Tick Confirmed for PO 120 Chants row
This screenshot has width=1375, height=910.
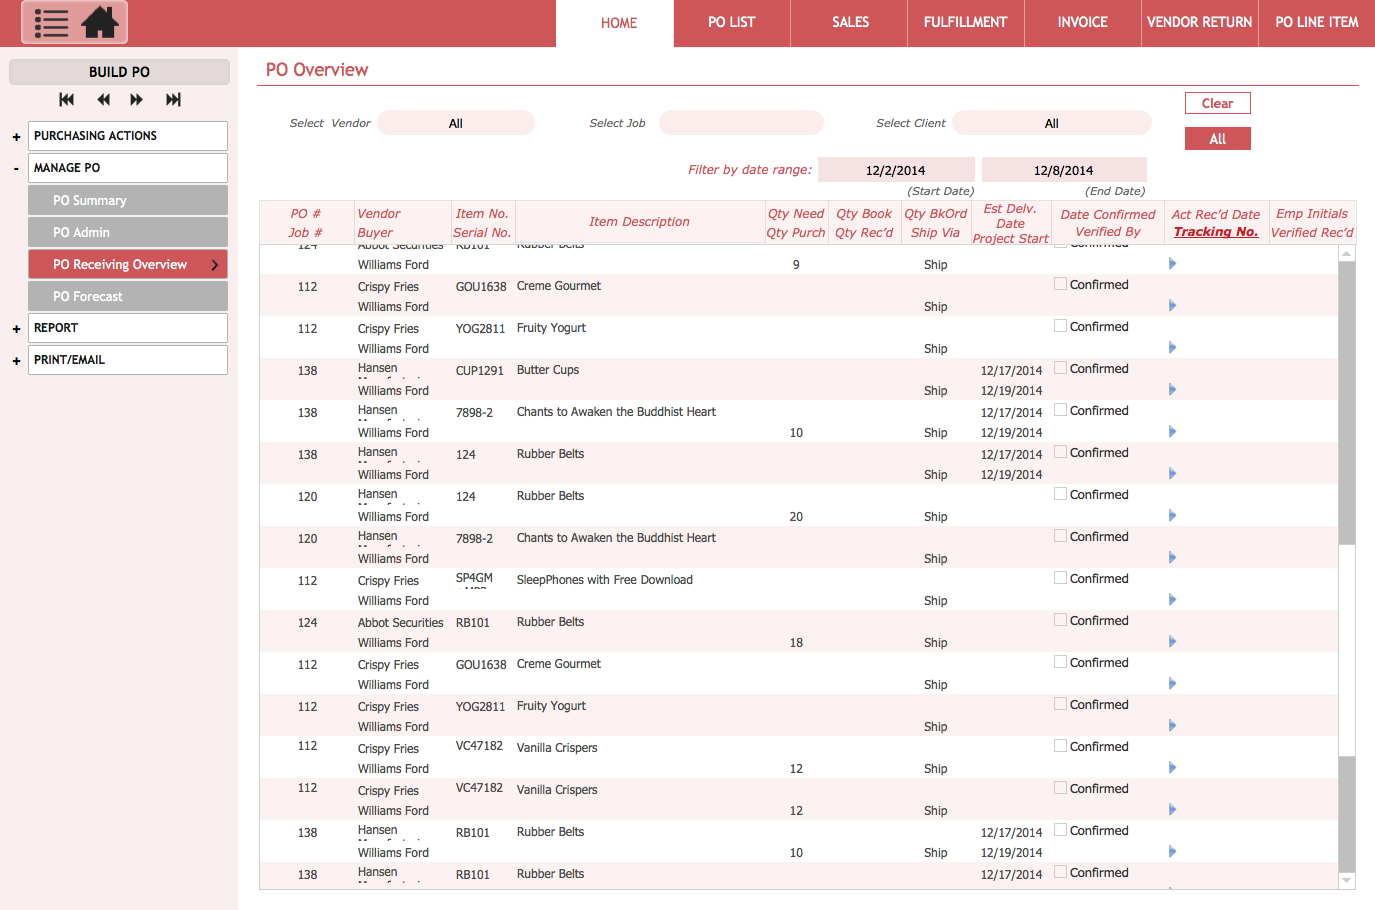(x=1060, y=536)
